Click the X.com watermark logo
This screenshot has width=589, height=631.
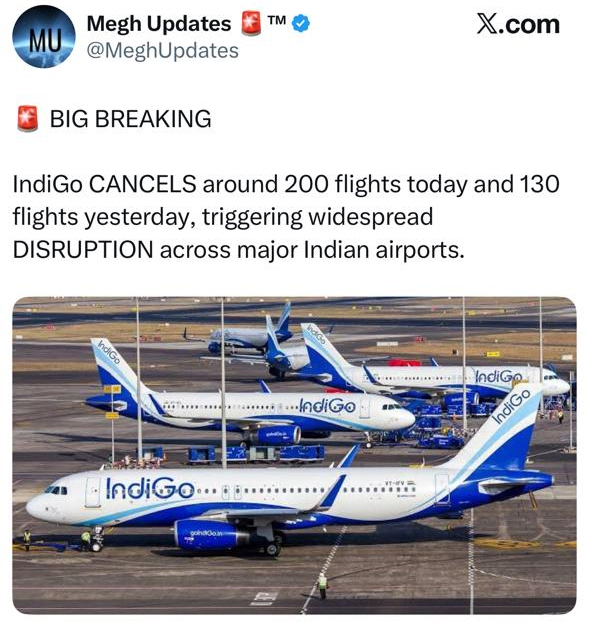click(x=518, y=24)
